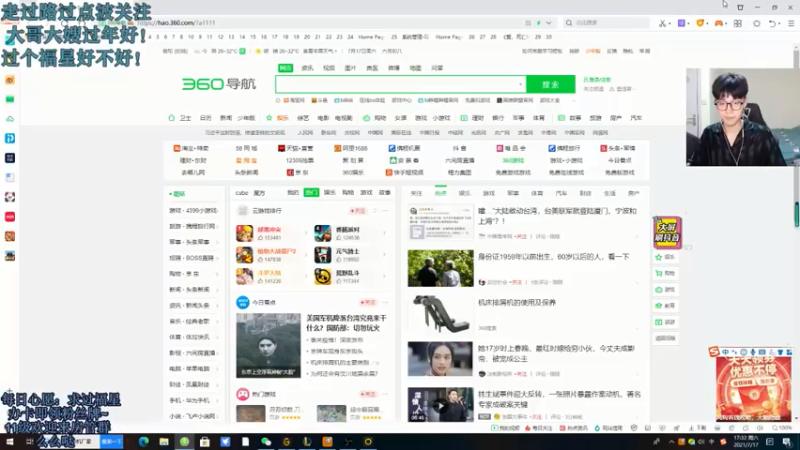Screen dimensions: 800x450
Task: Open File Explorer from the taskbar
Action: point(164,442)
